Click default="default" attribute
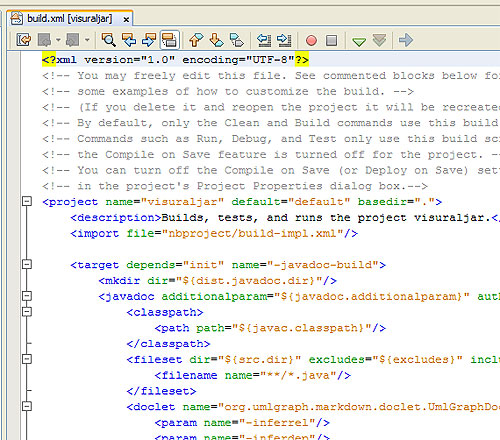The image size is (500, 440). [x=291, y=202]
